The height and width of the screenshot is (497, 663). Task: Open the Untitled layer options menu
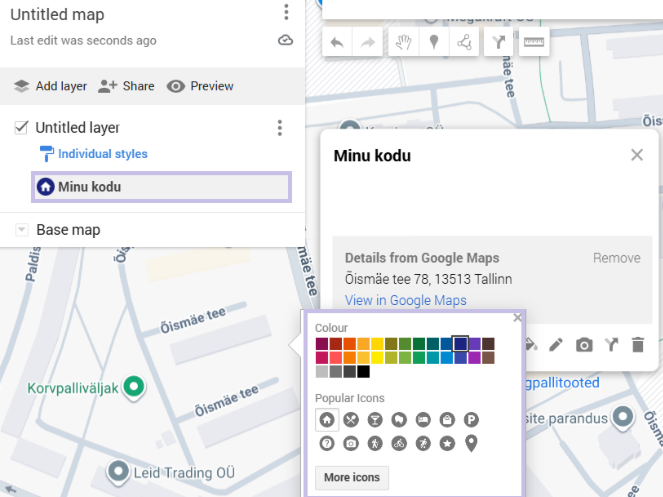[x=280, y=128]
